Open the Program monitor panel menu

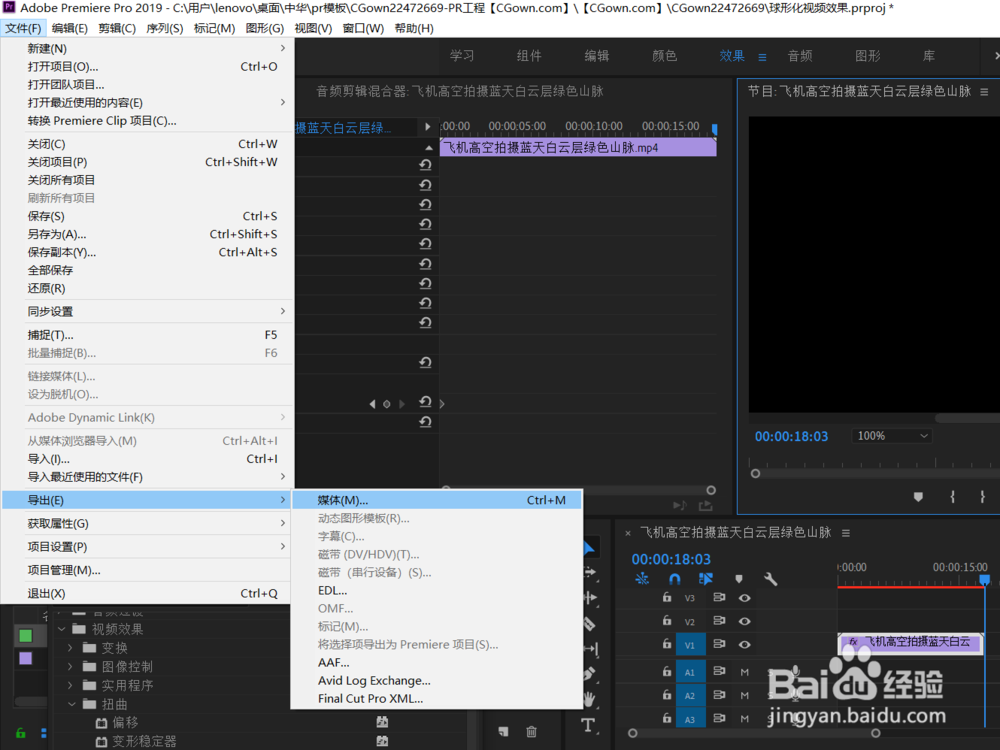click(x=984, y=92)
